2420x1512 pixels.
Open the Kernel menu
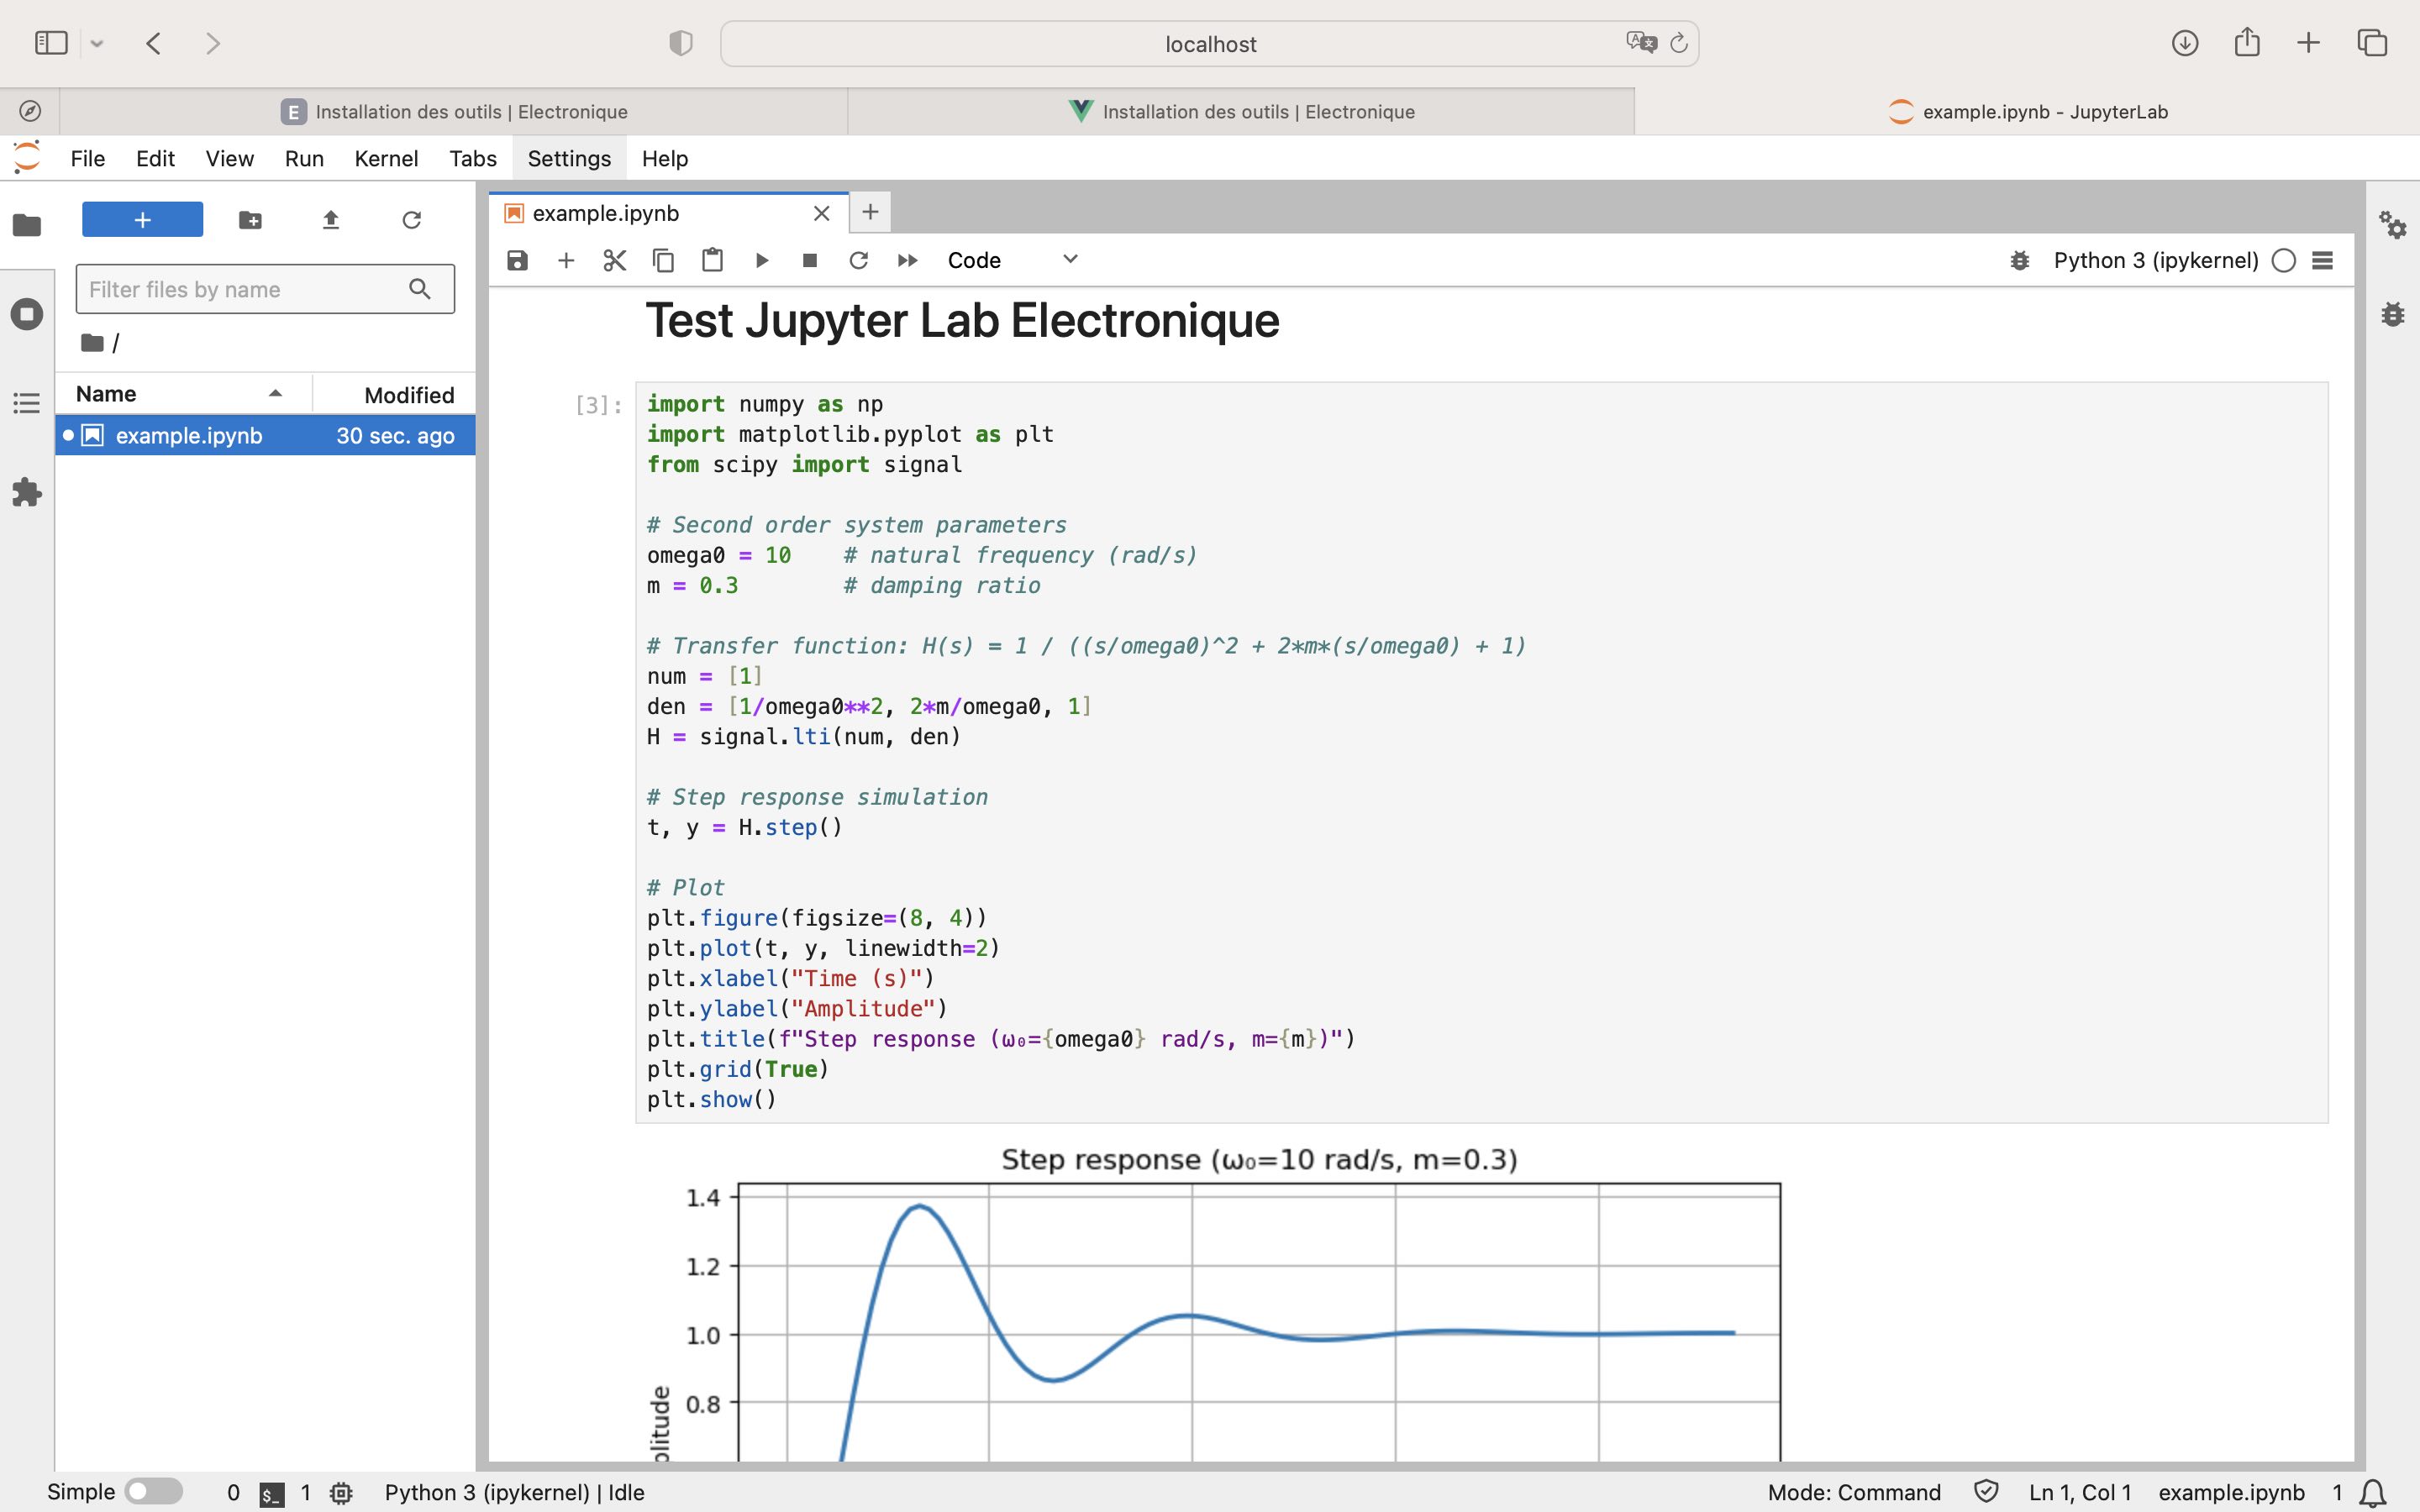tap(385, 159)
